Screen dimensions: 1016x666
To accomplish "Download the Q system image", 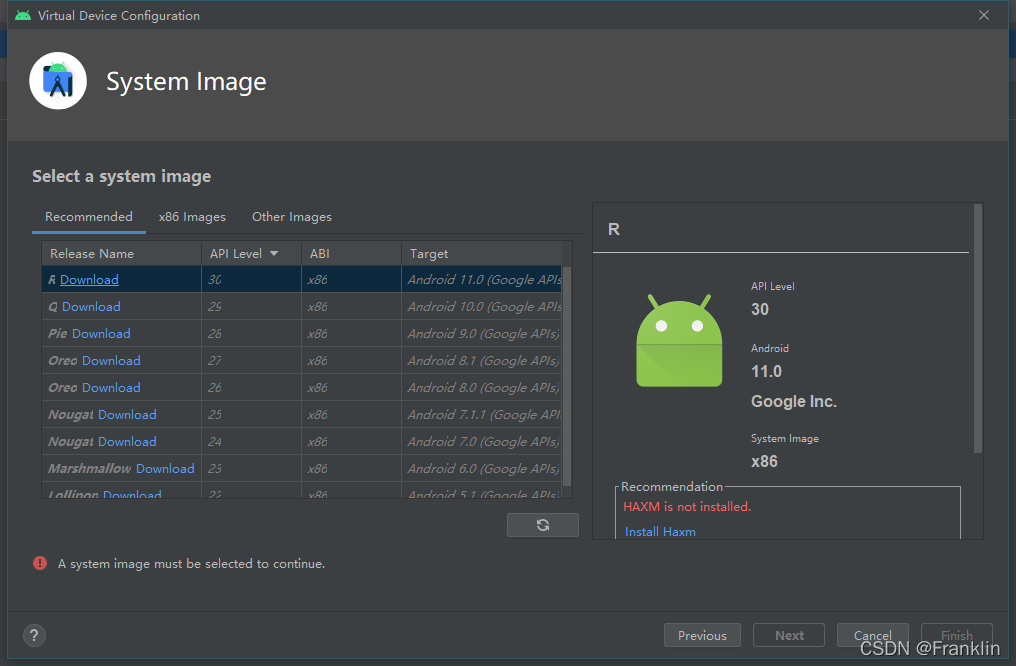I will [x=91, y=306].
